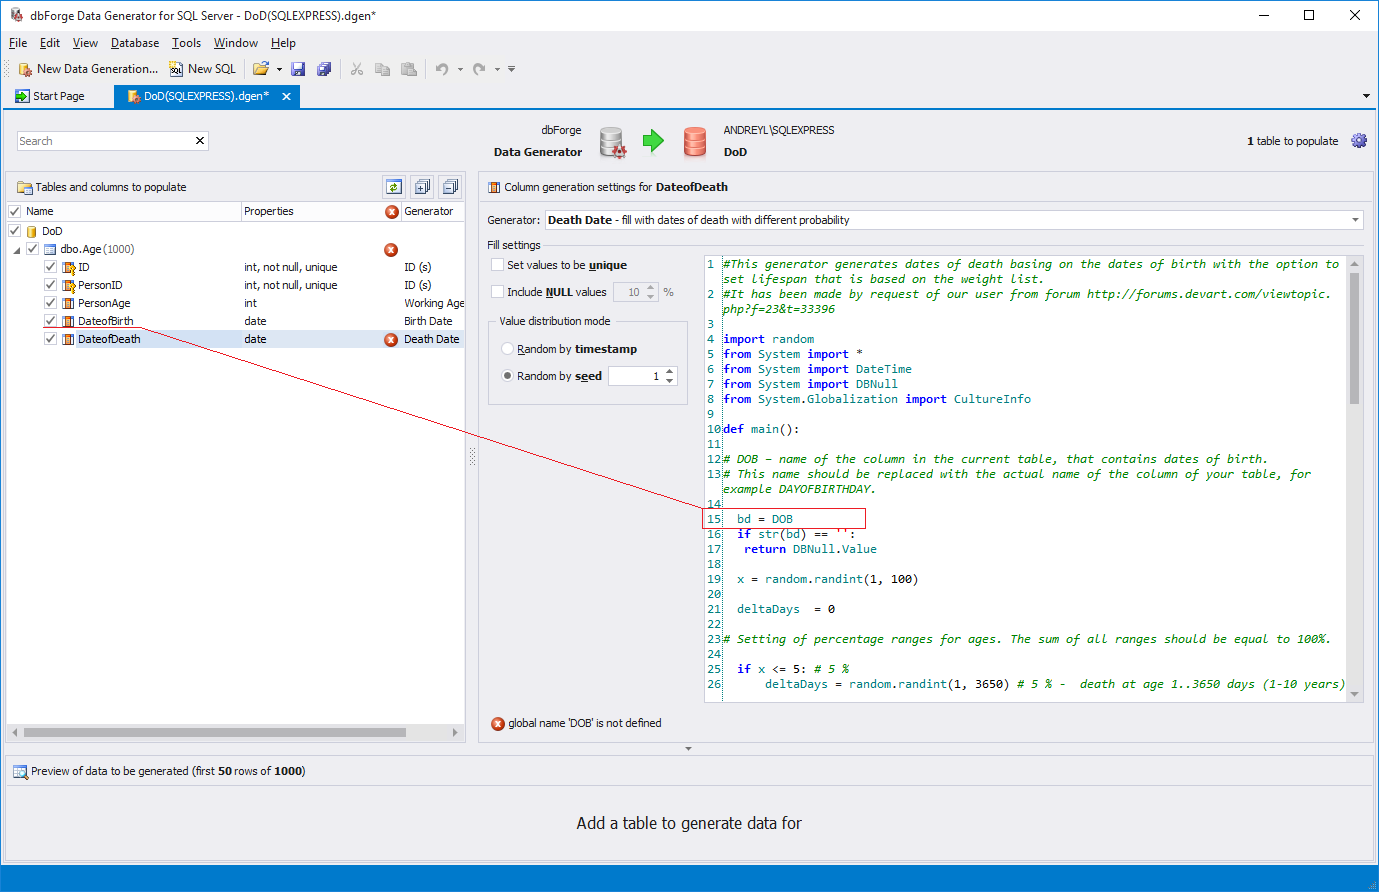Viewport: 1379px width, 892px height.
Task: Click the Generator column header
Action: point(432,211)
